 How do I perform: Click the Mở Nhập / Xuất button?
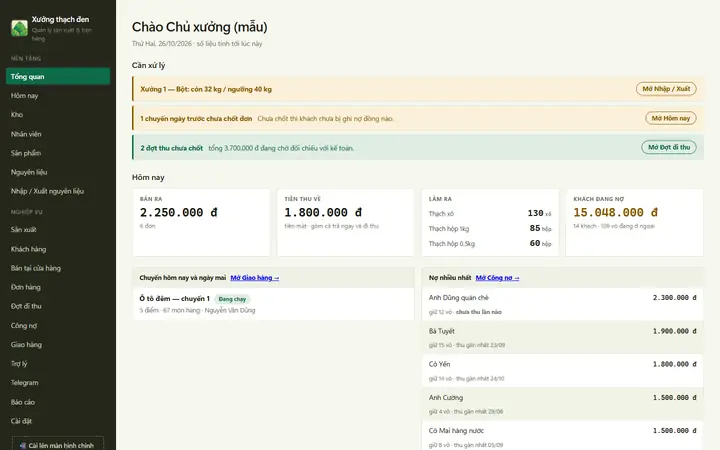click(x=666, y=89)
